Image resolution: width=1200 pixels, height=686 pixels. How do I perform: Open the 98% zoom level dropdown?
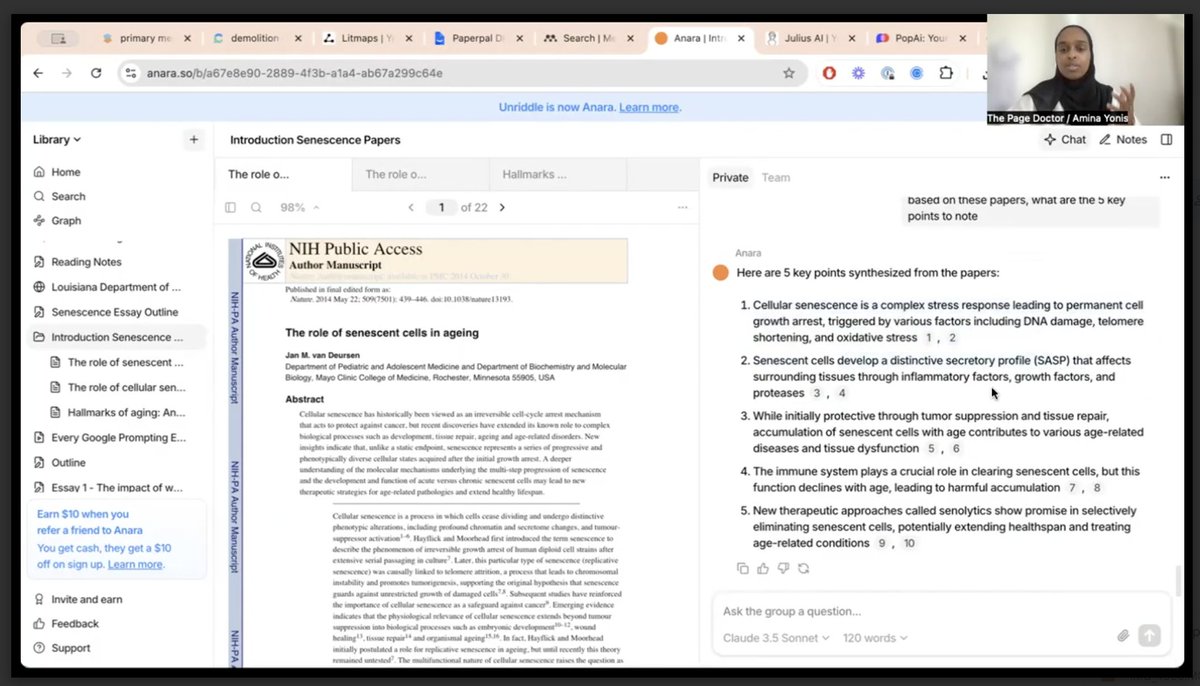click(x=300, y=208)
